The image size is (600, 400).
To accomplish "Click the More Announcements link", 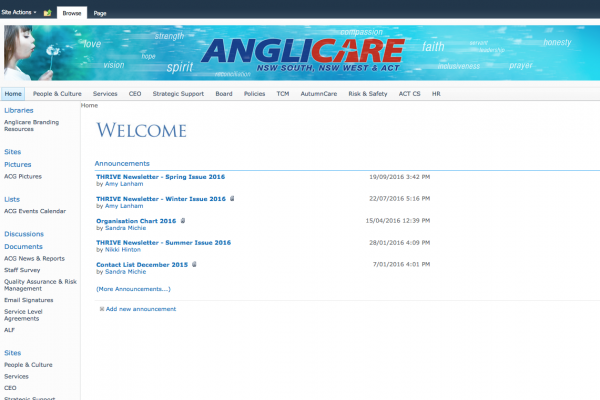I will click(133, 289).
